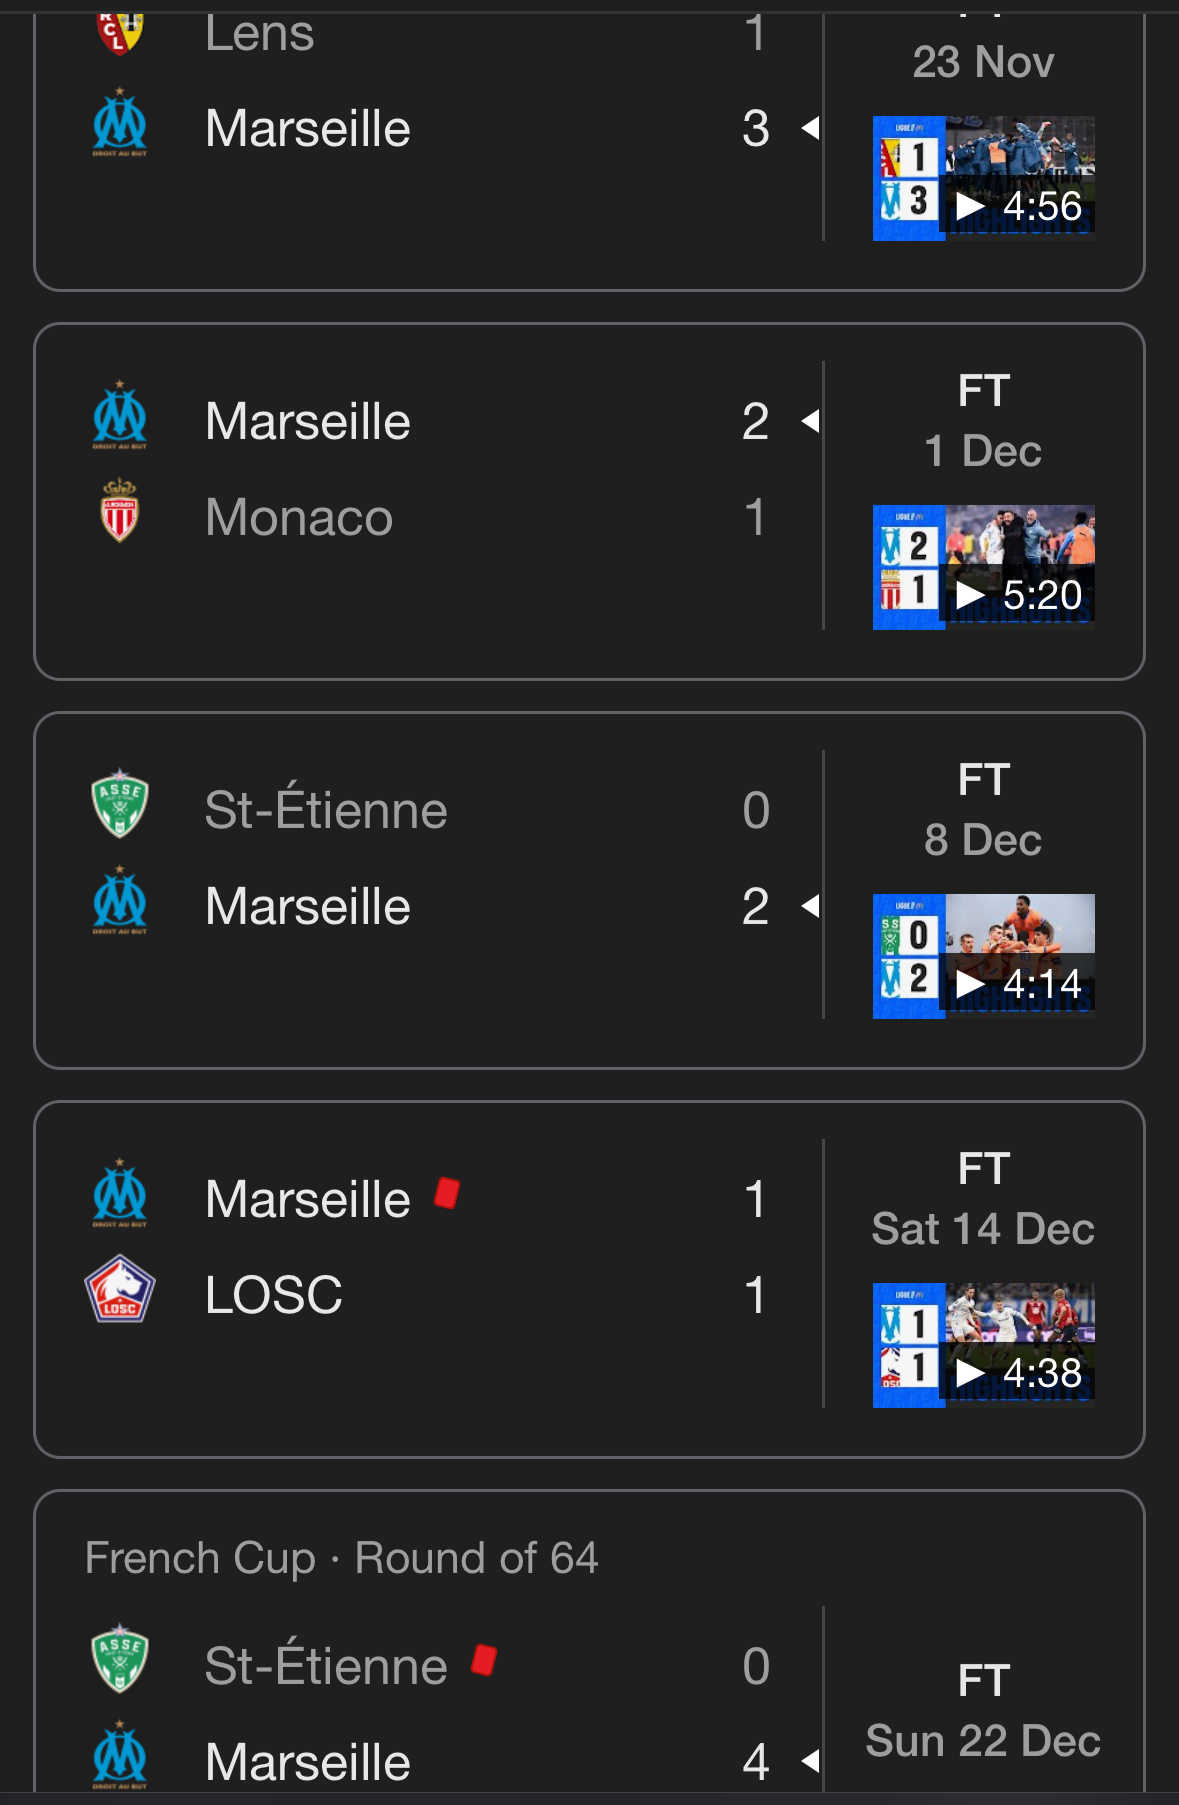Tap the red card icon next to Marseille

(x=447, y=1193)
